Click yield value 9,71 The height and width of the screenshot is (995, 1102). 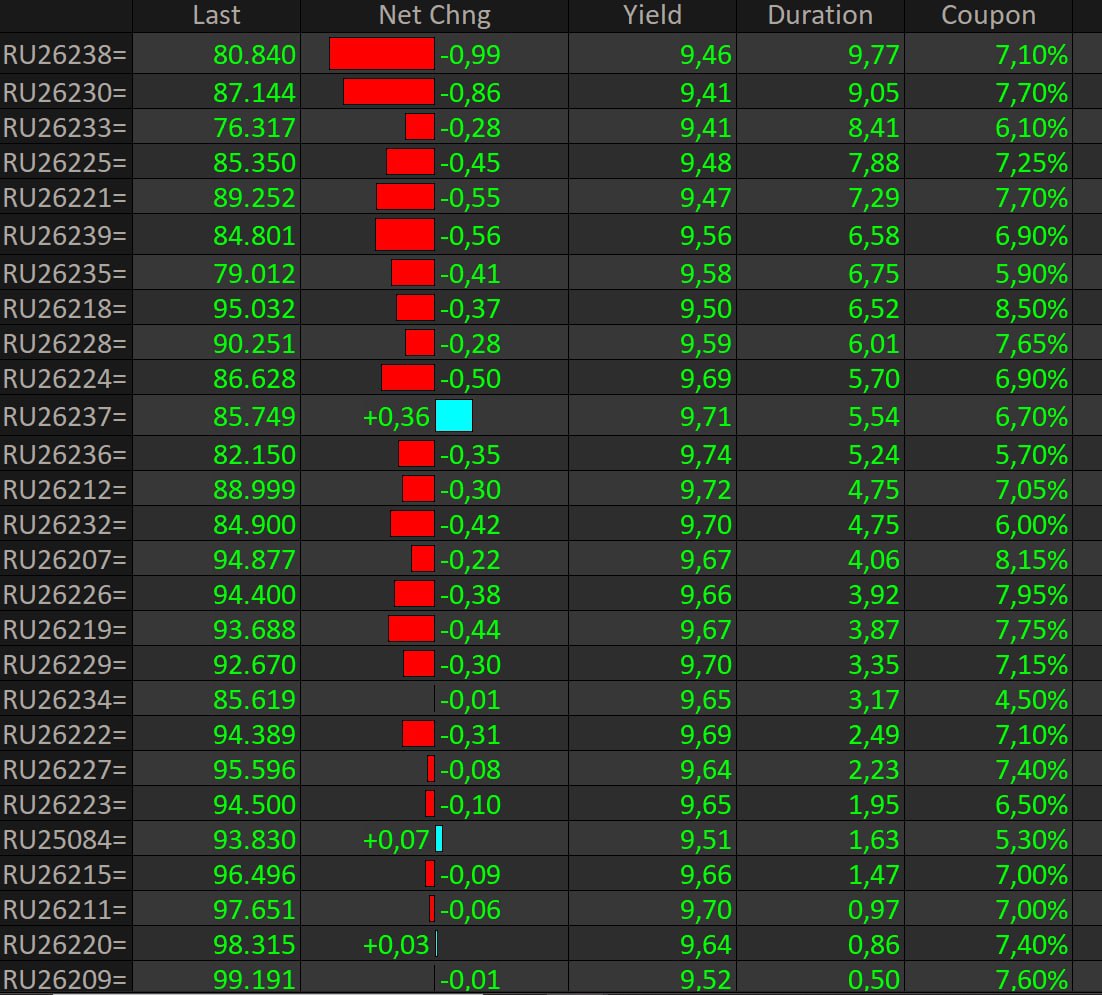click(706, 417)
